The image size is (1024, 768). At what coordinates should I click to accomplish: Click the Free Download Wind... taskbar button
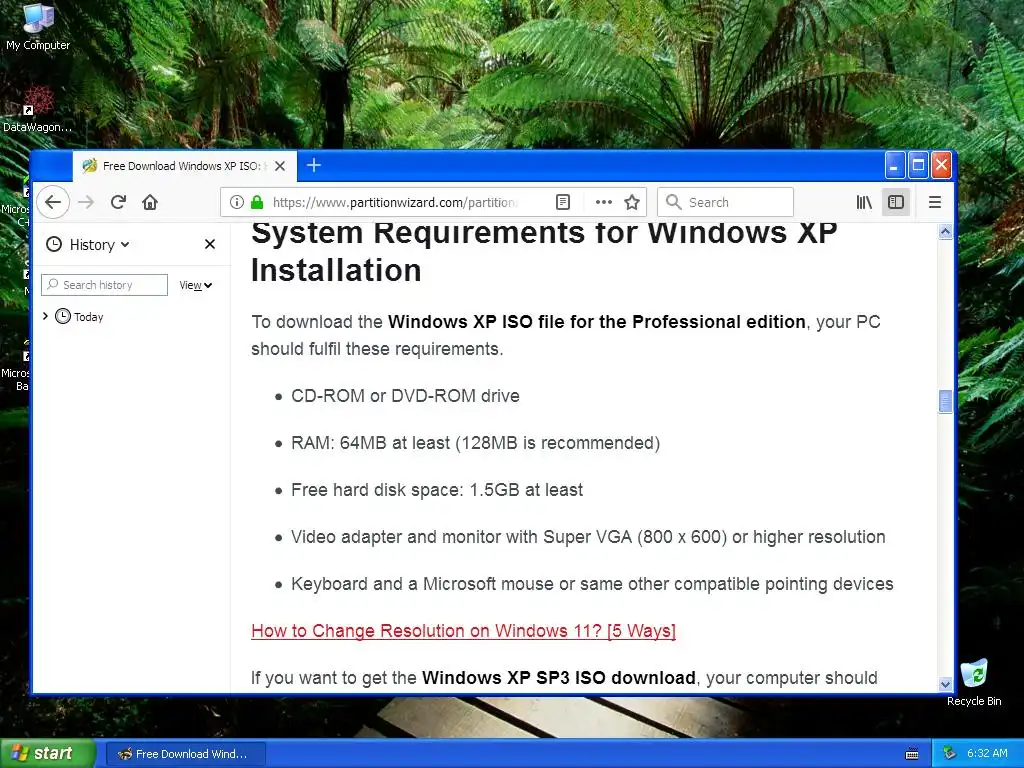[185, 754]
